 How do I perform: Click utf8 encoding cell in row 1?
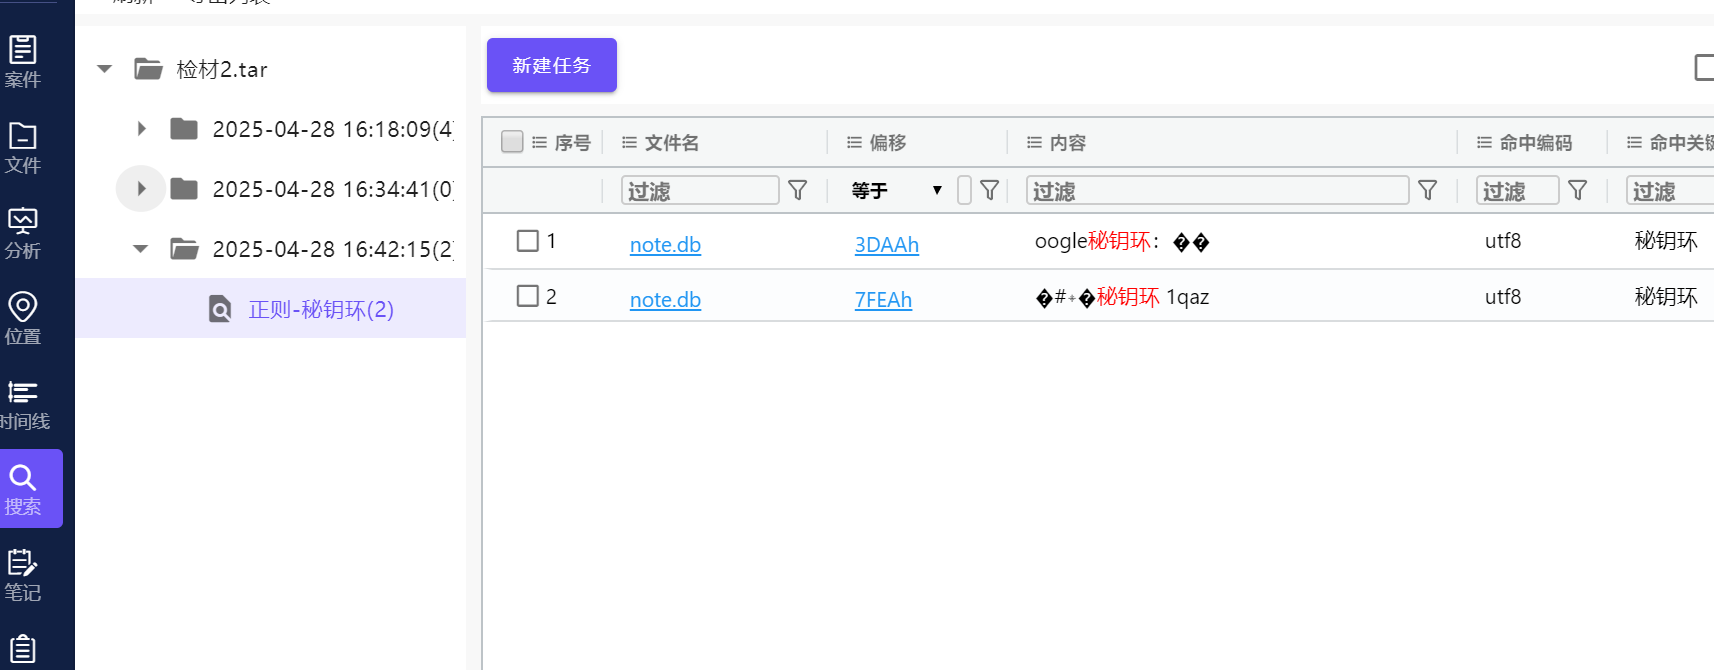click(x=1503, y=241)
